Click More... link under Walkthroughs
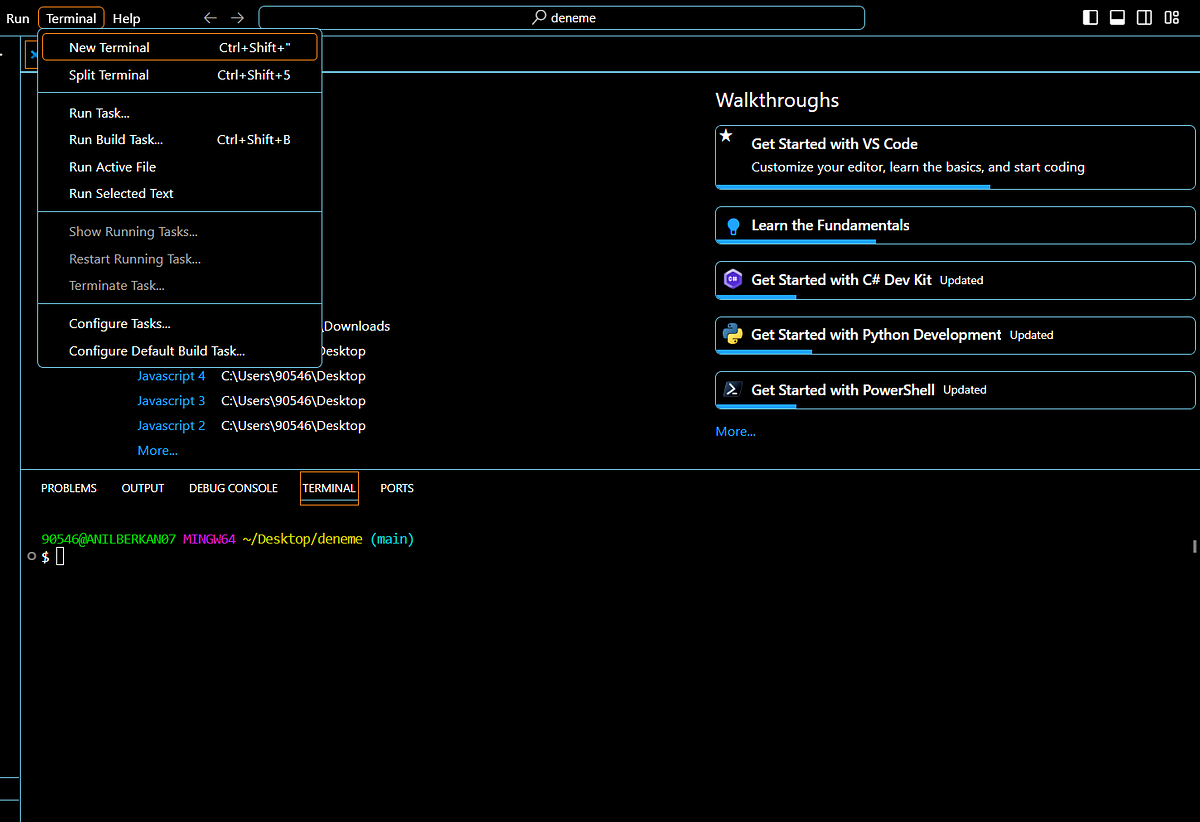The width and height of the screenshot is (1200, 822). pos(735,432)
